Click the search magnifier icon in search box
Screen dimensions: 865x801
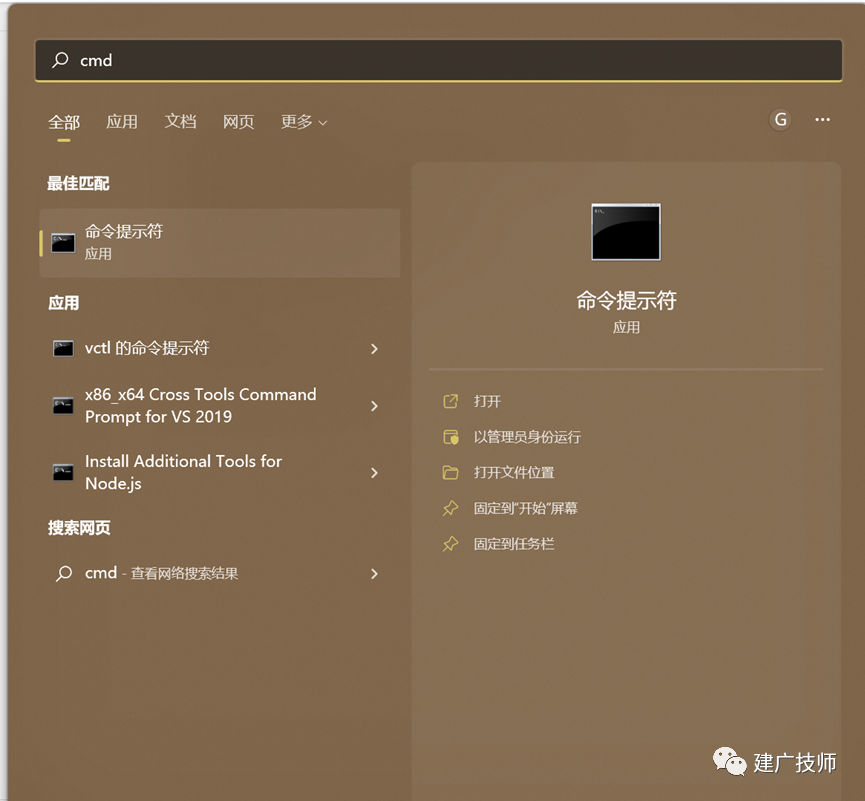60,60
